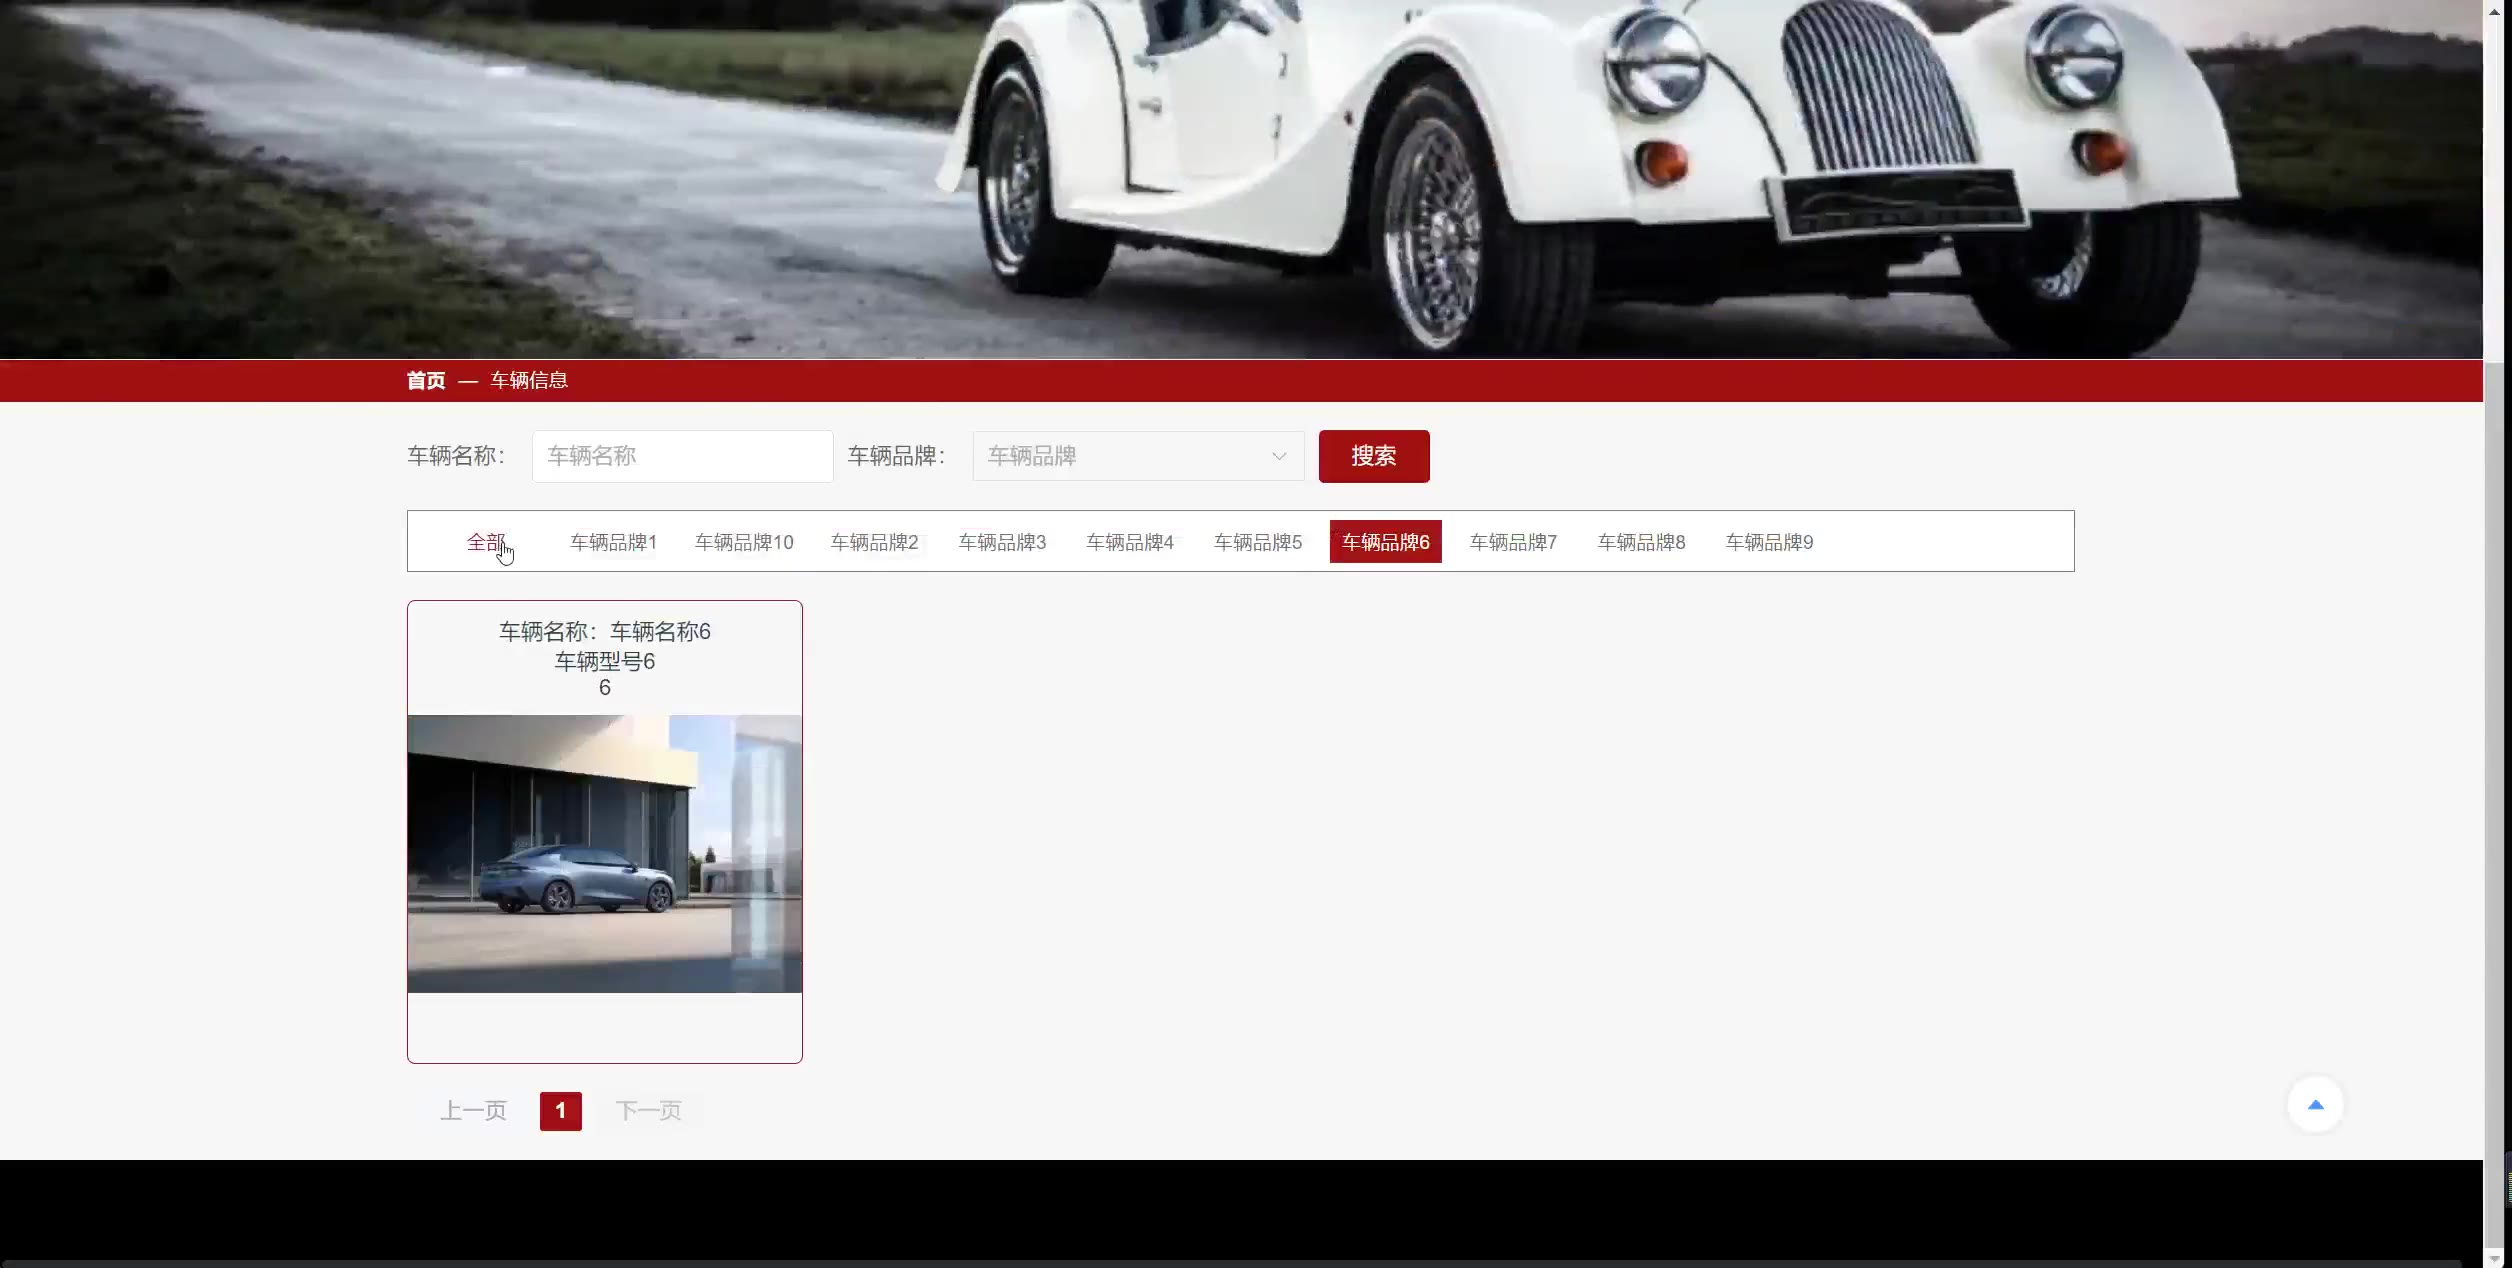Click the active 车辆品牌6 tab

pos(1385,542)
